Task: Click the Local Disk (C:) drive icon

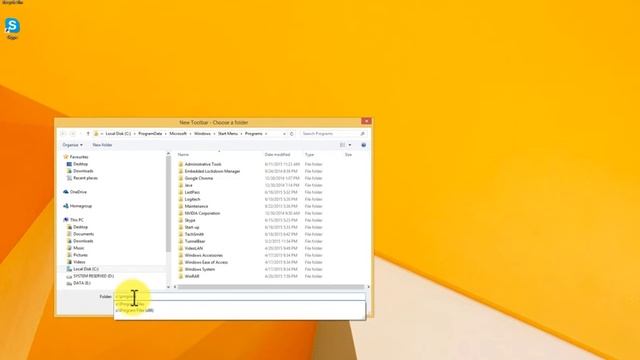Action: [x=69, y=269]
